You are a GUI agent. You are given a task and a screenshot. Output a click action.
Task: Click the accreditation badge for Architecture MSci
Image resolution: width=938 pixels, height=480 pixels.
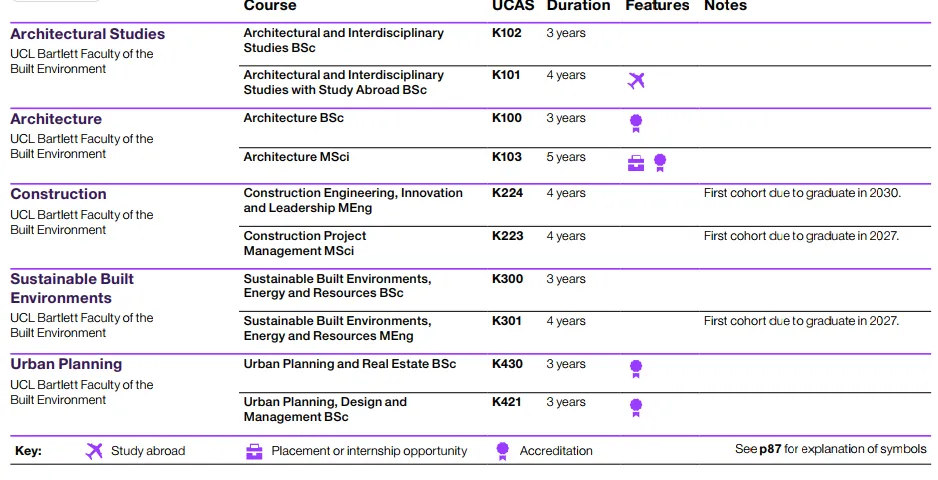click(660, 162)
